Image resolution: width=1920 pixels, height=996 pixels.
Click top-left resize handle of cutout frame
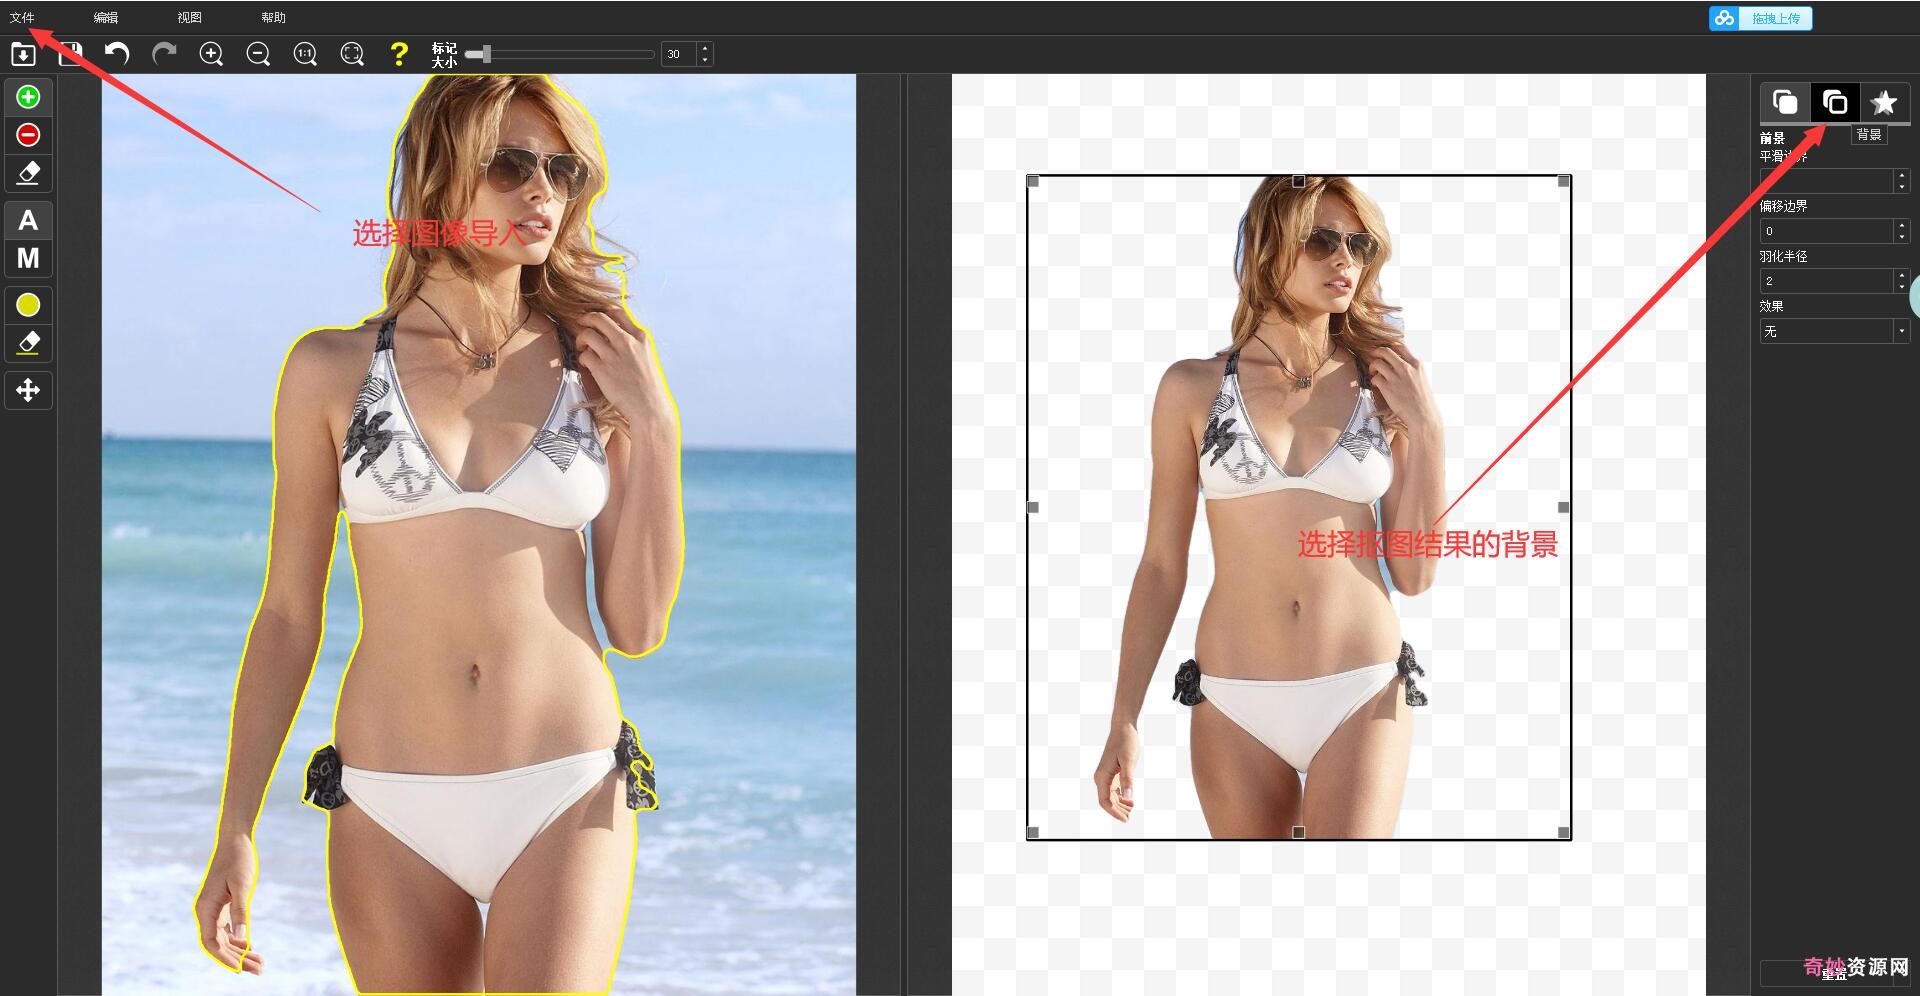[x=1033, y=181]
